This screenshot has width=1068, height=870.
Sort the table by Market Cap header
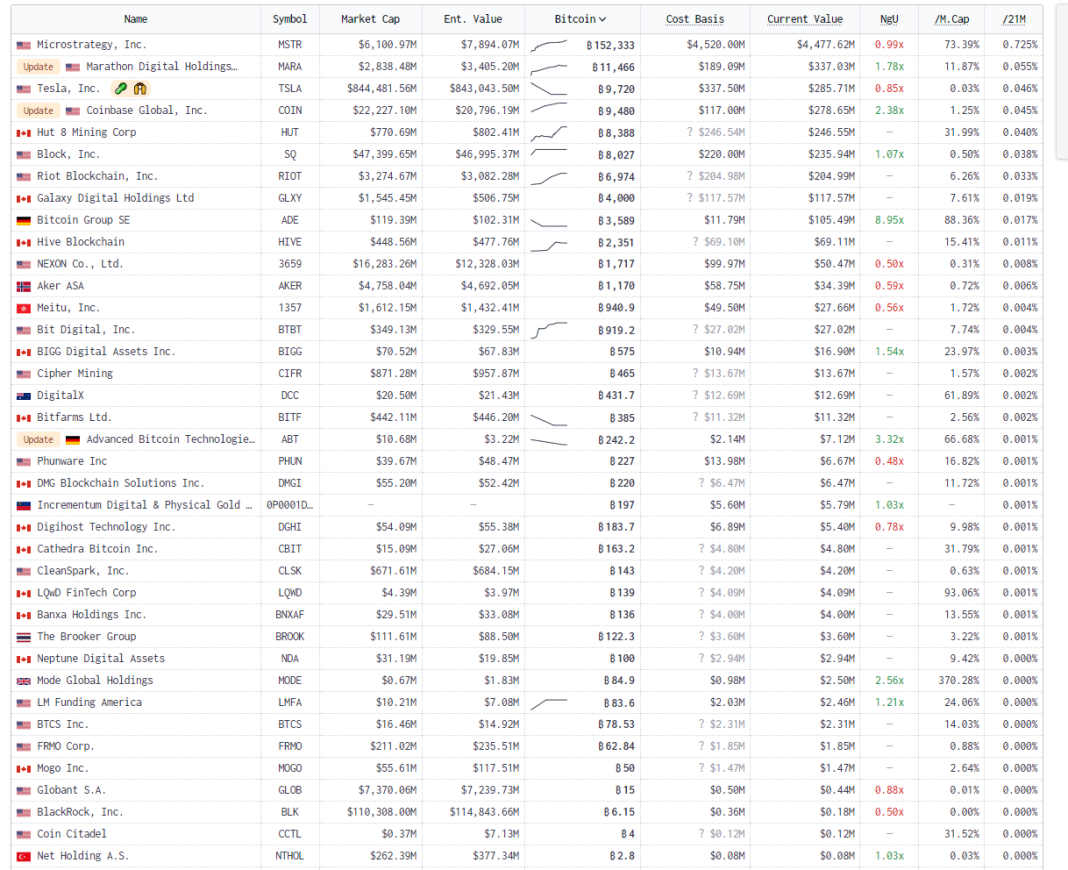click(372, 19)
